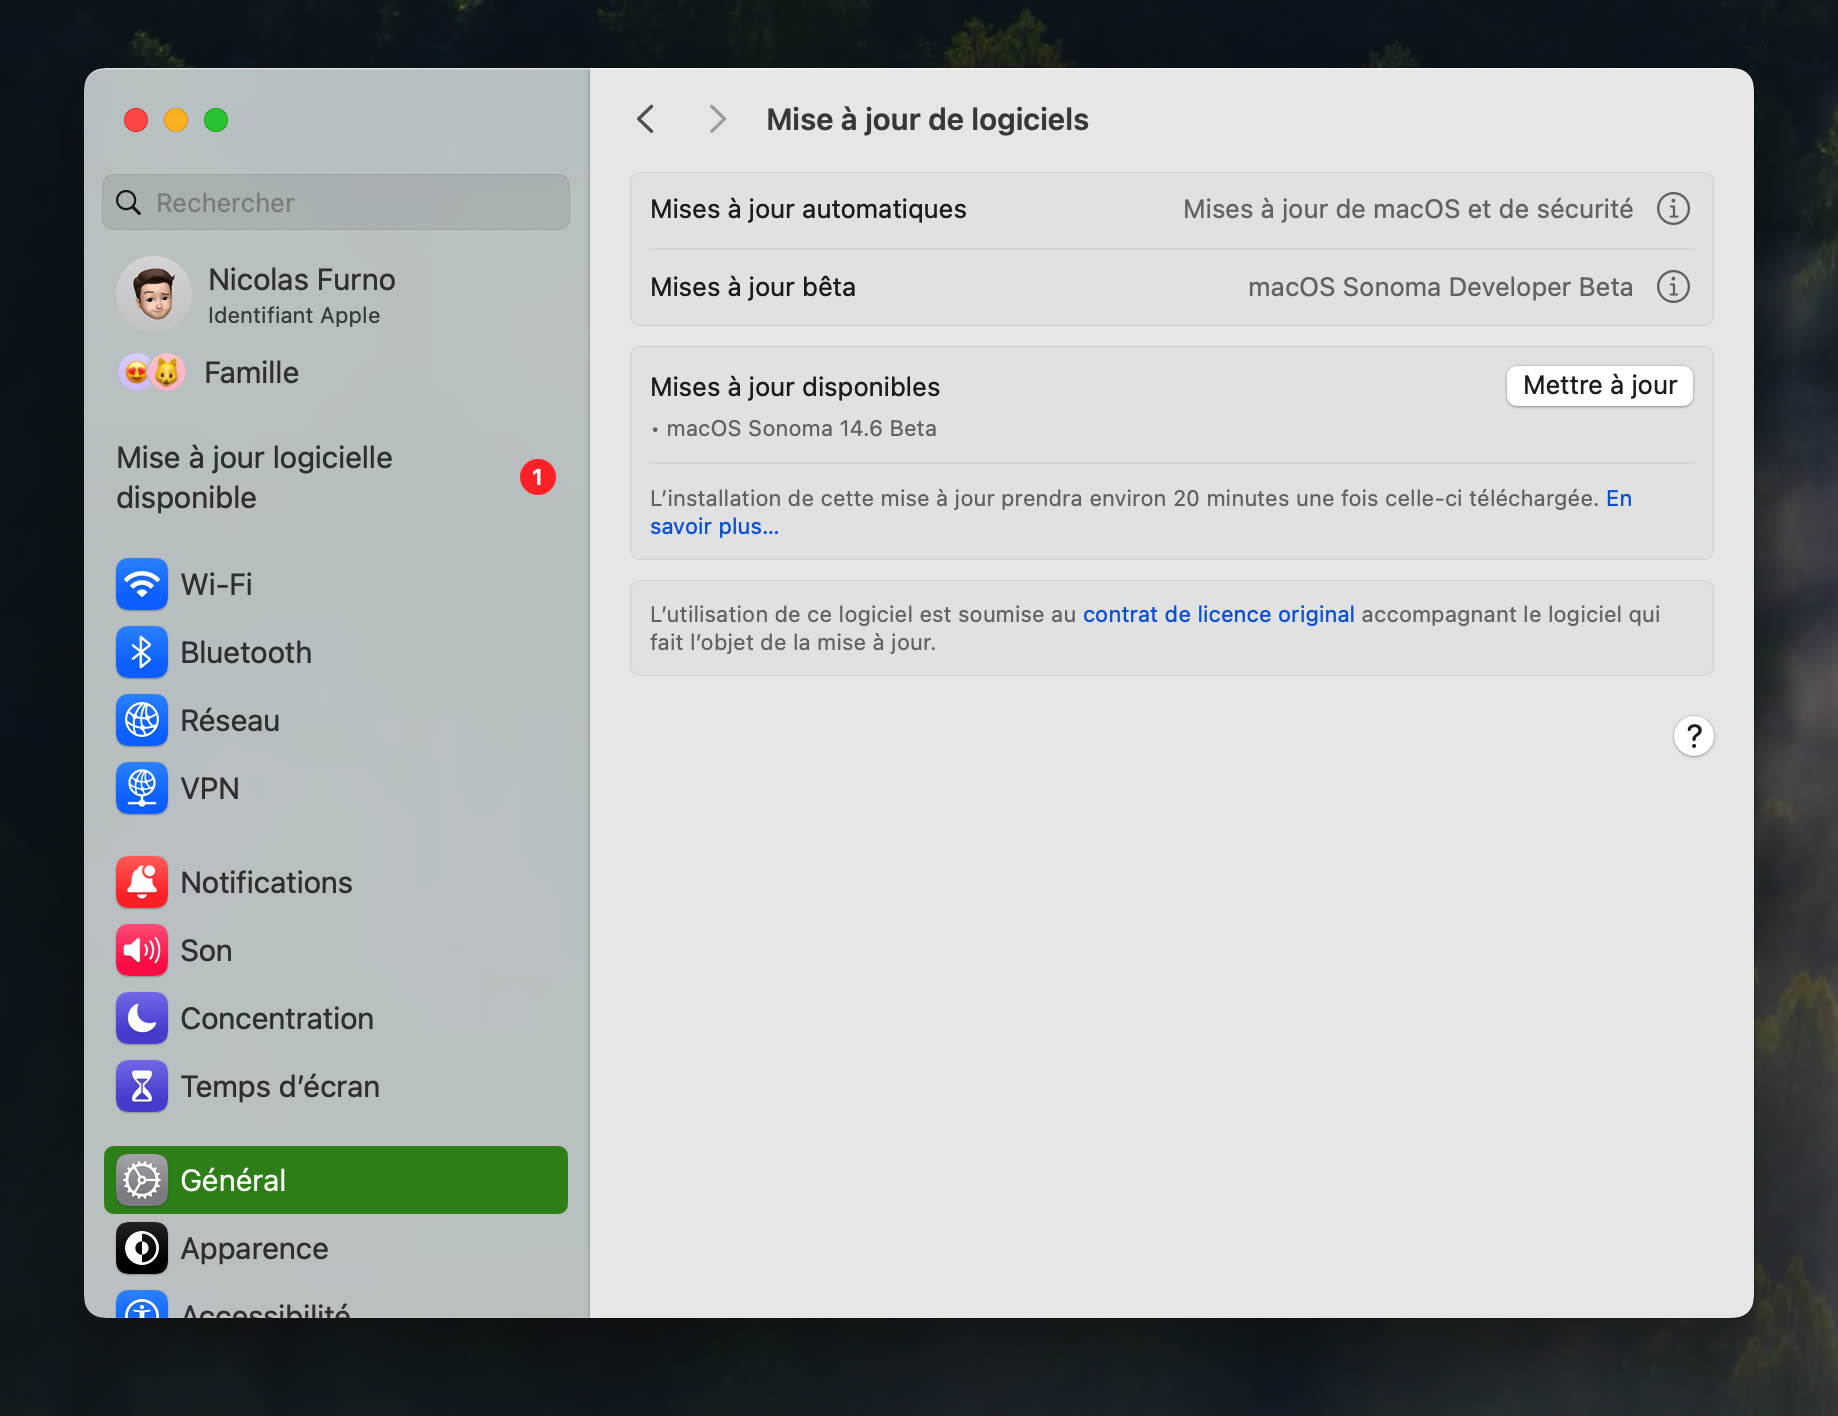Open Wi-Fi settings icon
The width and height of the screenshot is (1838, 1416).
click(x=142, y=584)
